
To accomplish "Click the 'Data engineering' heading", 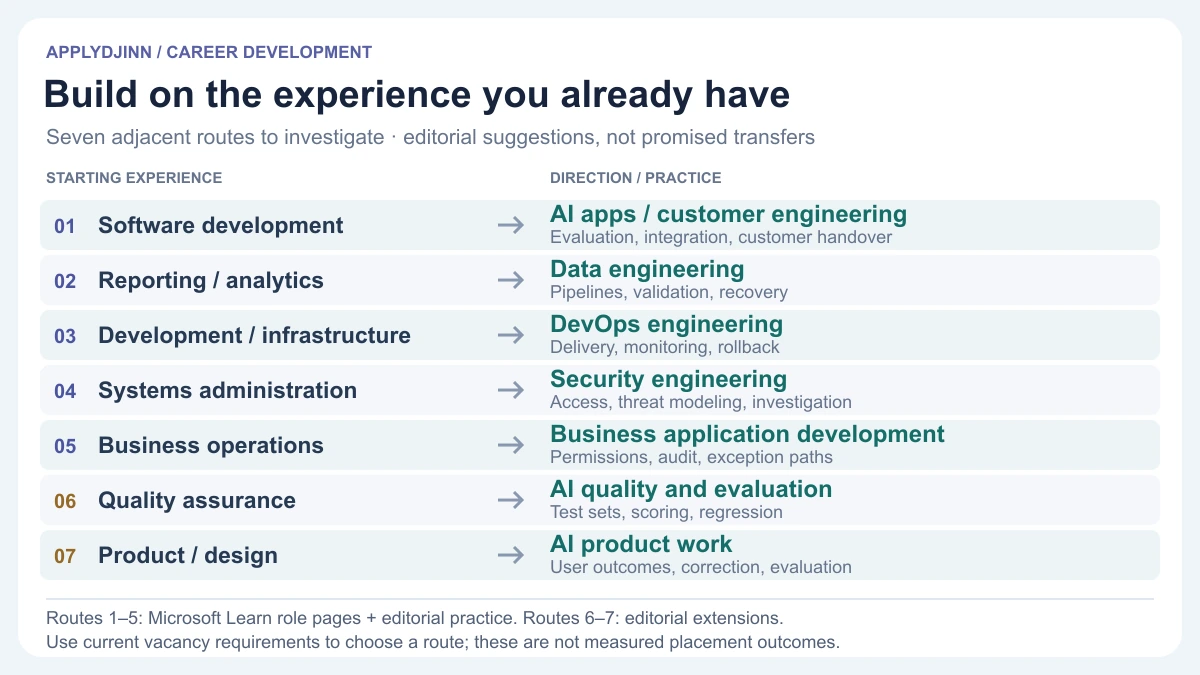I will pyautogui.click(x=647, y=269).
